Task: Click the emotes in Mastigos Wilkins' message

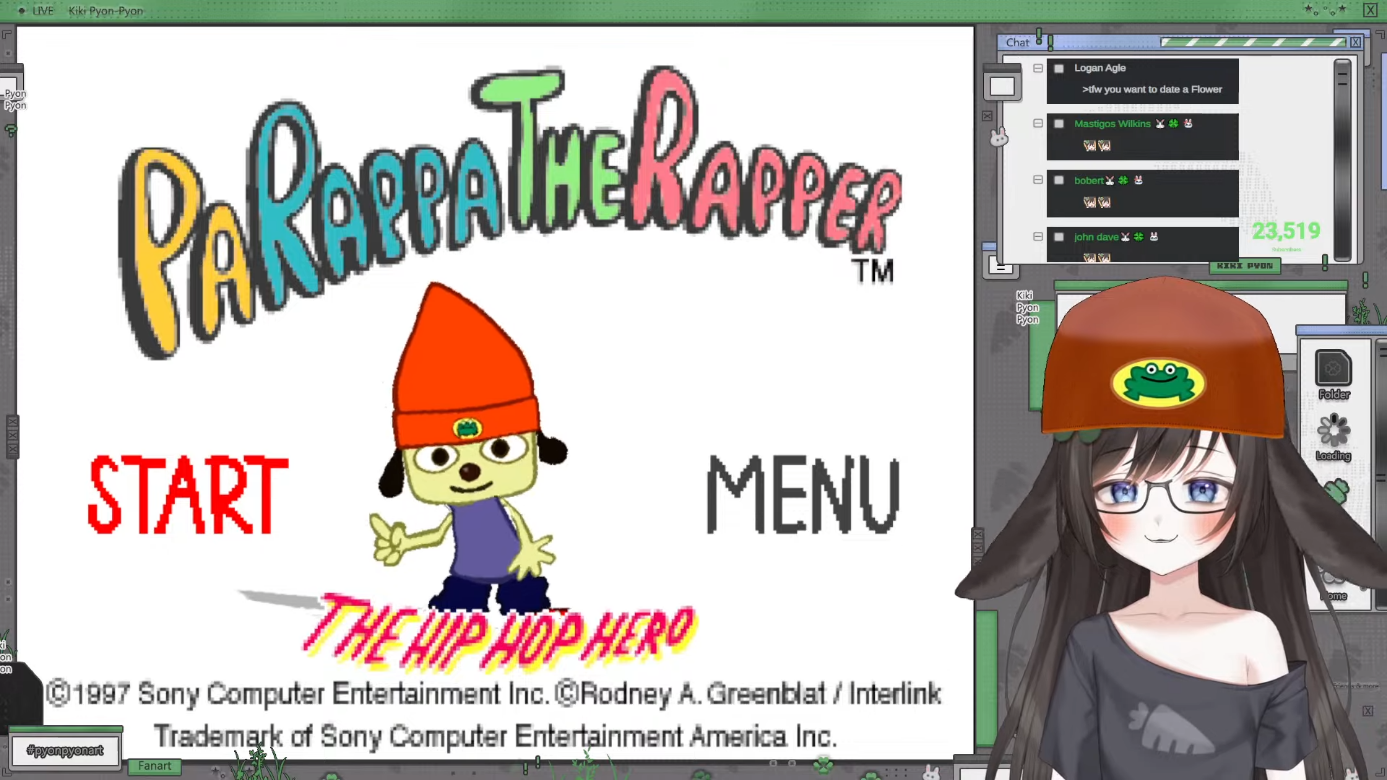Action: point(1097,146)
